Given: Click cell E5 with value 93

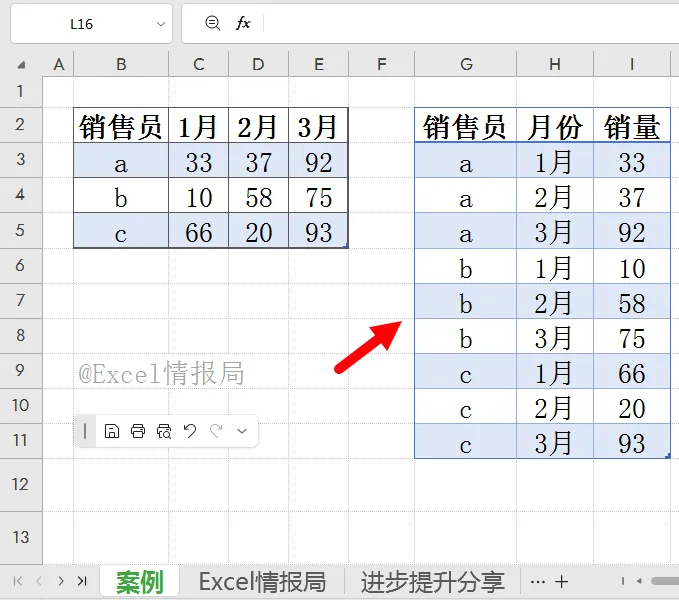Looking at the screenshot, I should pyautogui.click(x=318, y=231).
